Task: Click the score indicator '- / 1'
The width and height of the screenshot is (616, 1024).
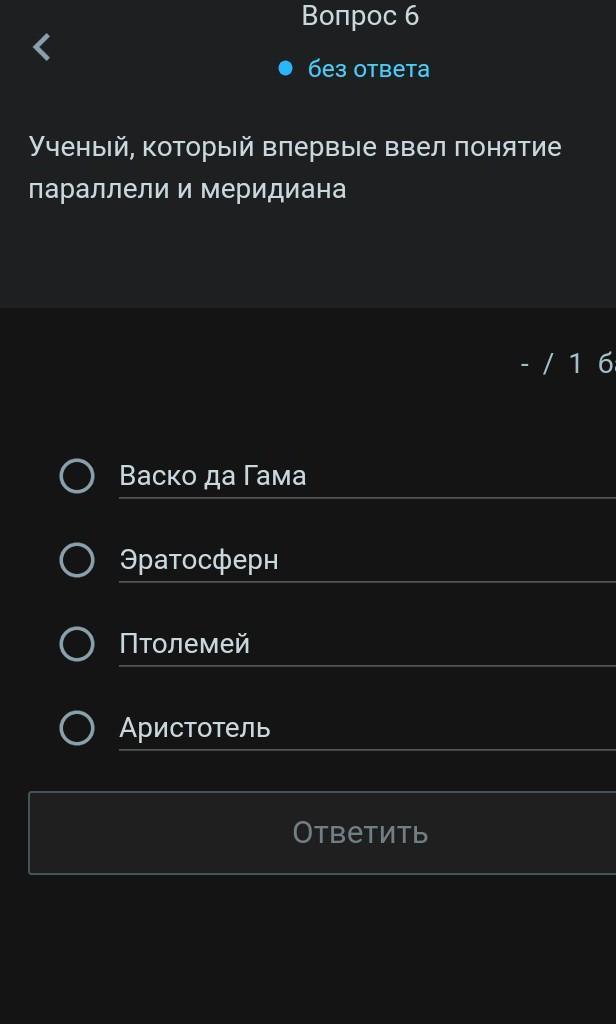Action: [x=551, y=364]
